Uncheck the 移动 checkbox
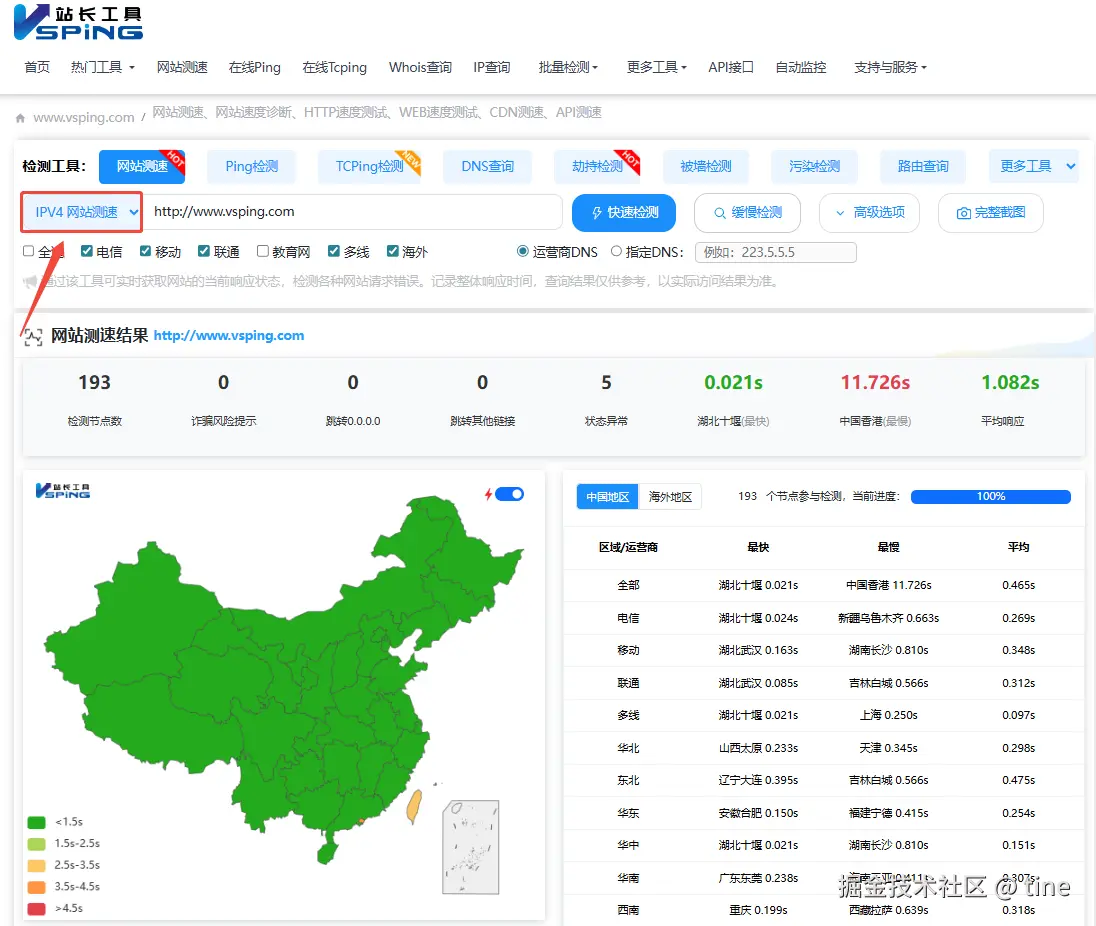 tap(145, 251)
